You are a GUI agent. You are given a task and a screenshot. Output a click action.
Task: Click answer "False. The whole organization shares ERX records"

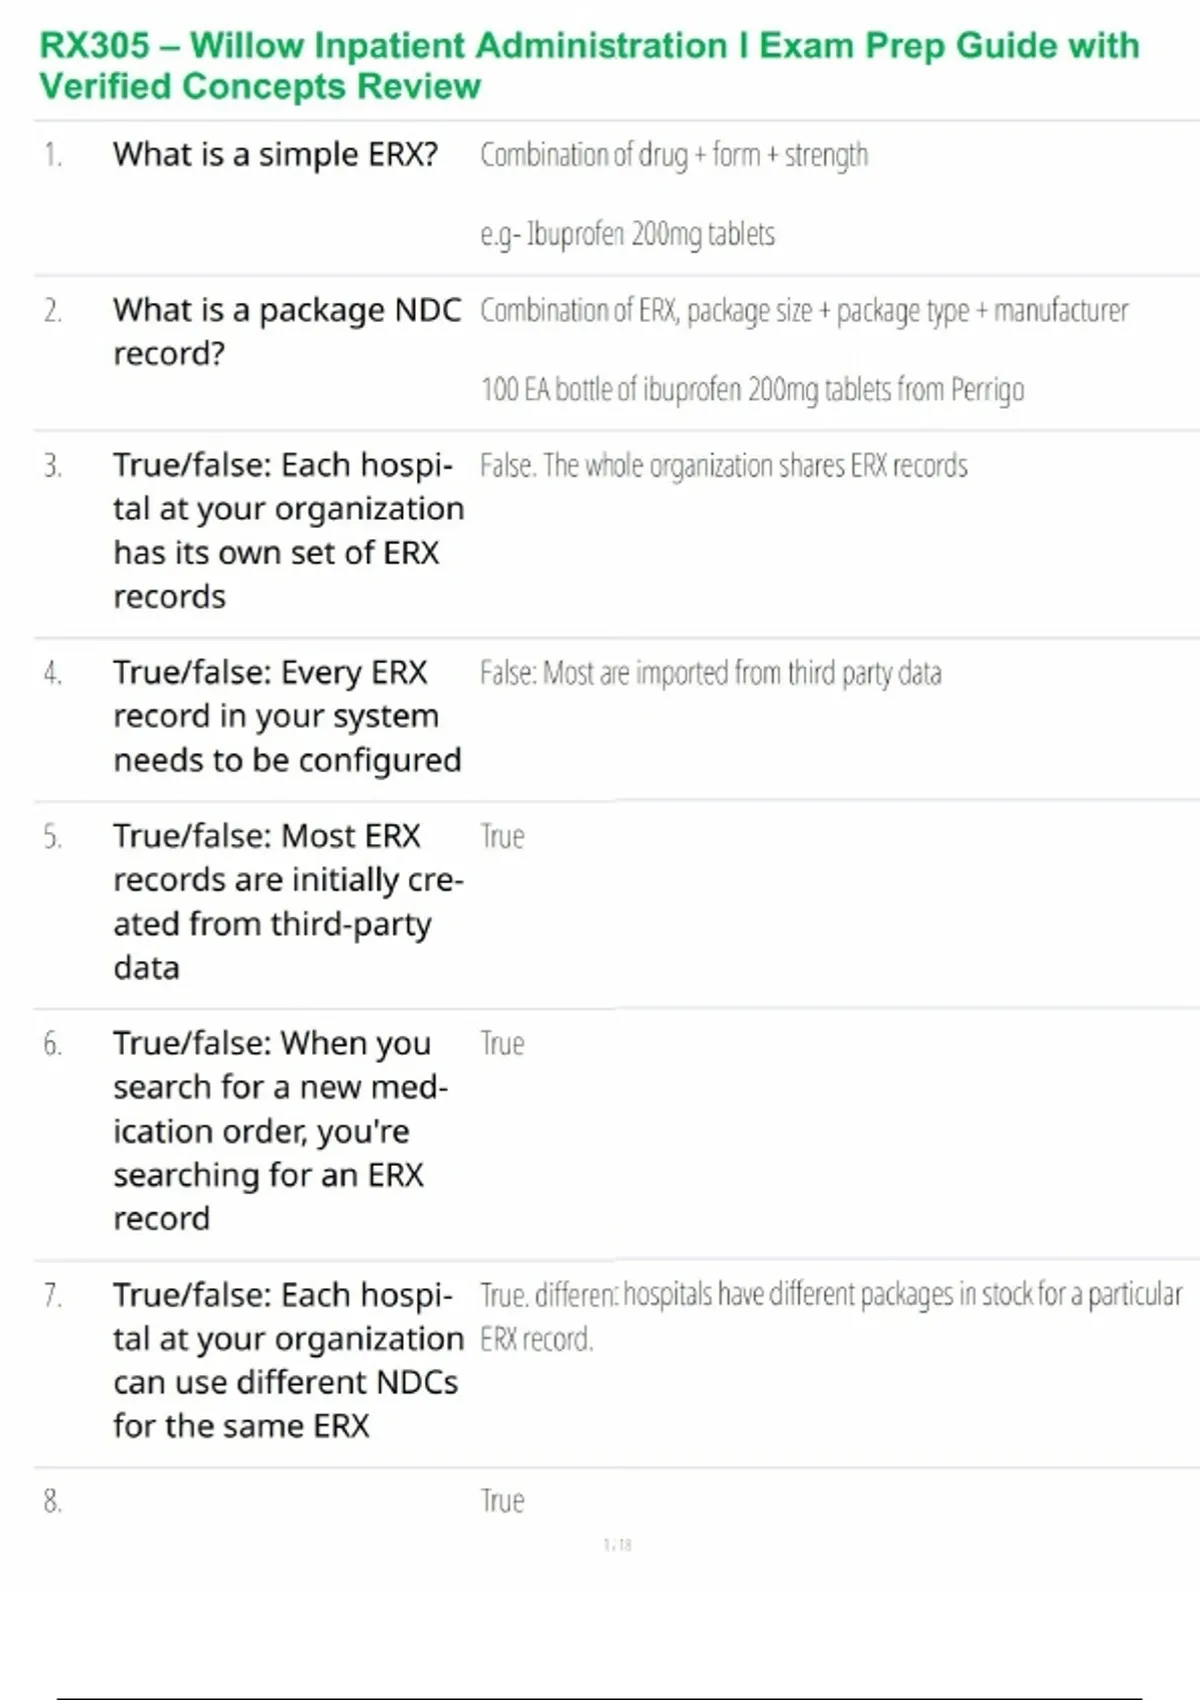(x=723, y=466)
